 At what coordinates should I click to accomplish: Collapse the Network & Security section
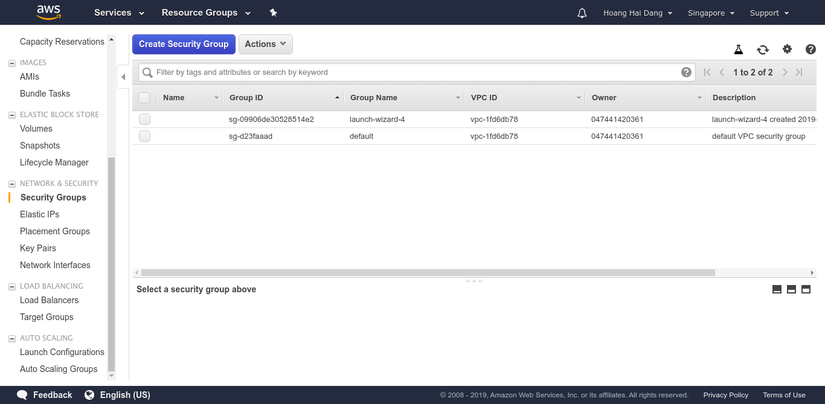pos(12,183)
